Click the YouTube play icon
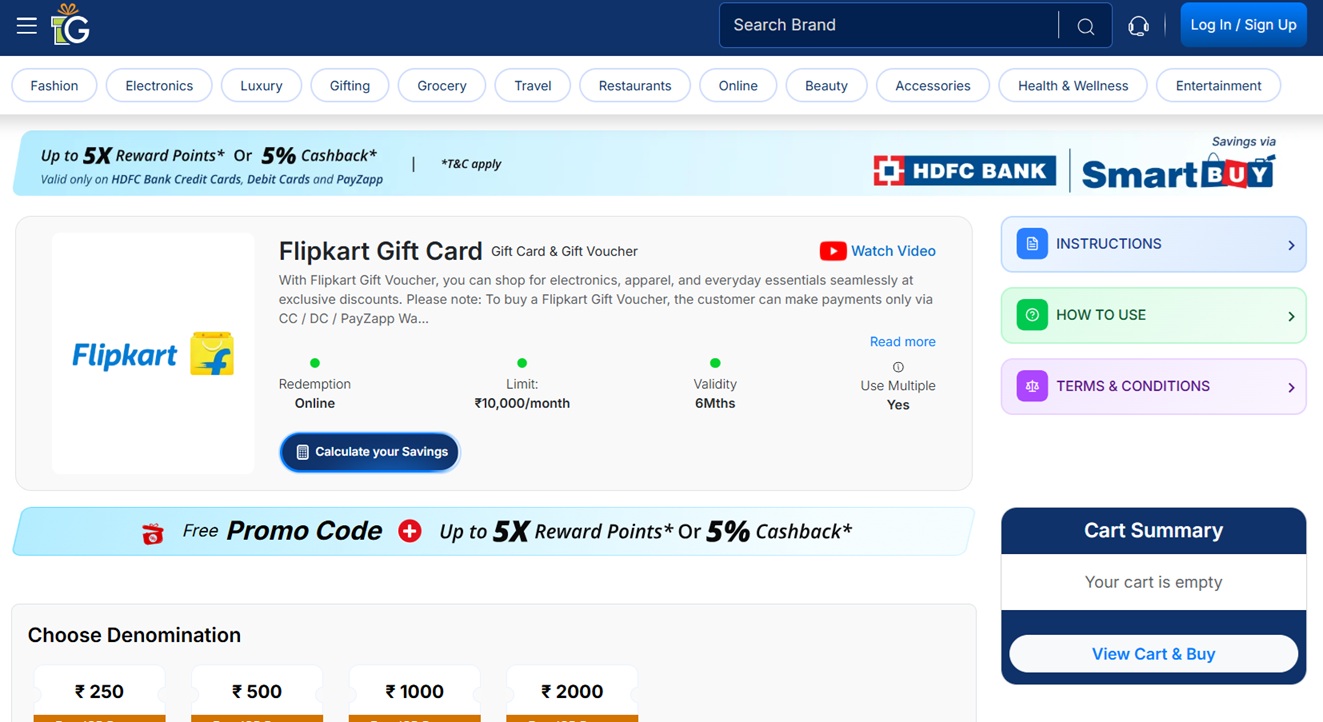Viewport: 1323px width, 722px height. coord(832,251)
